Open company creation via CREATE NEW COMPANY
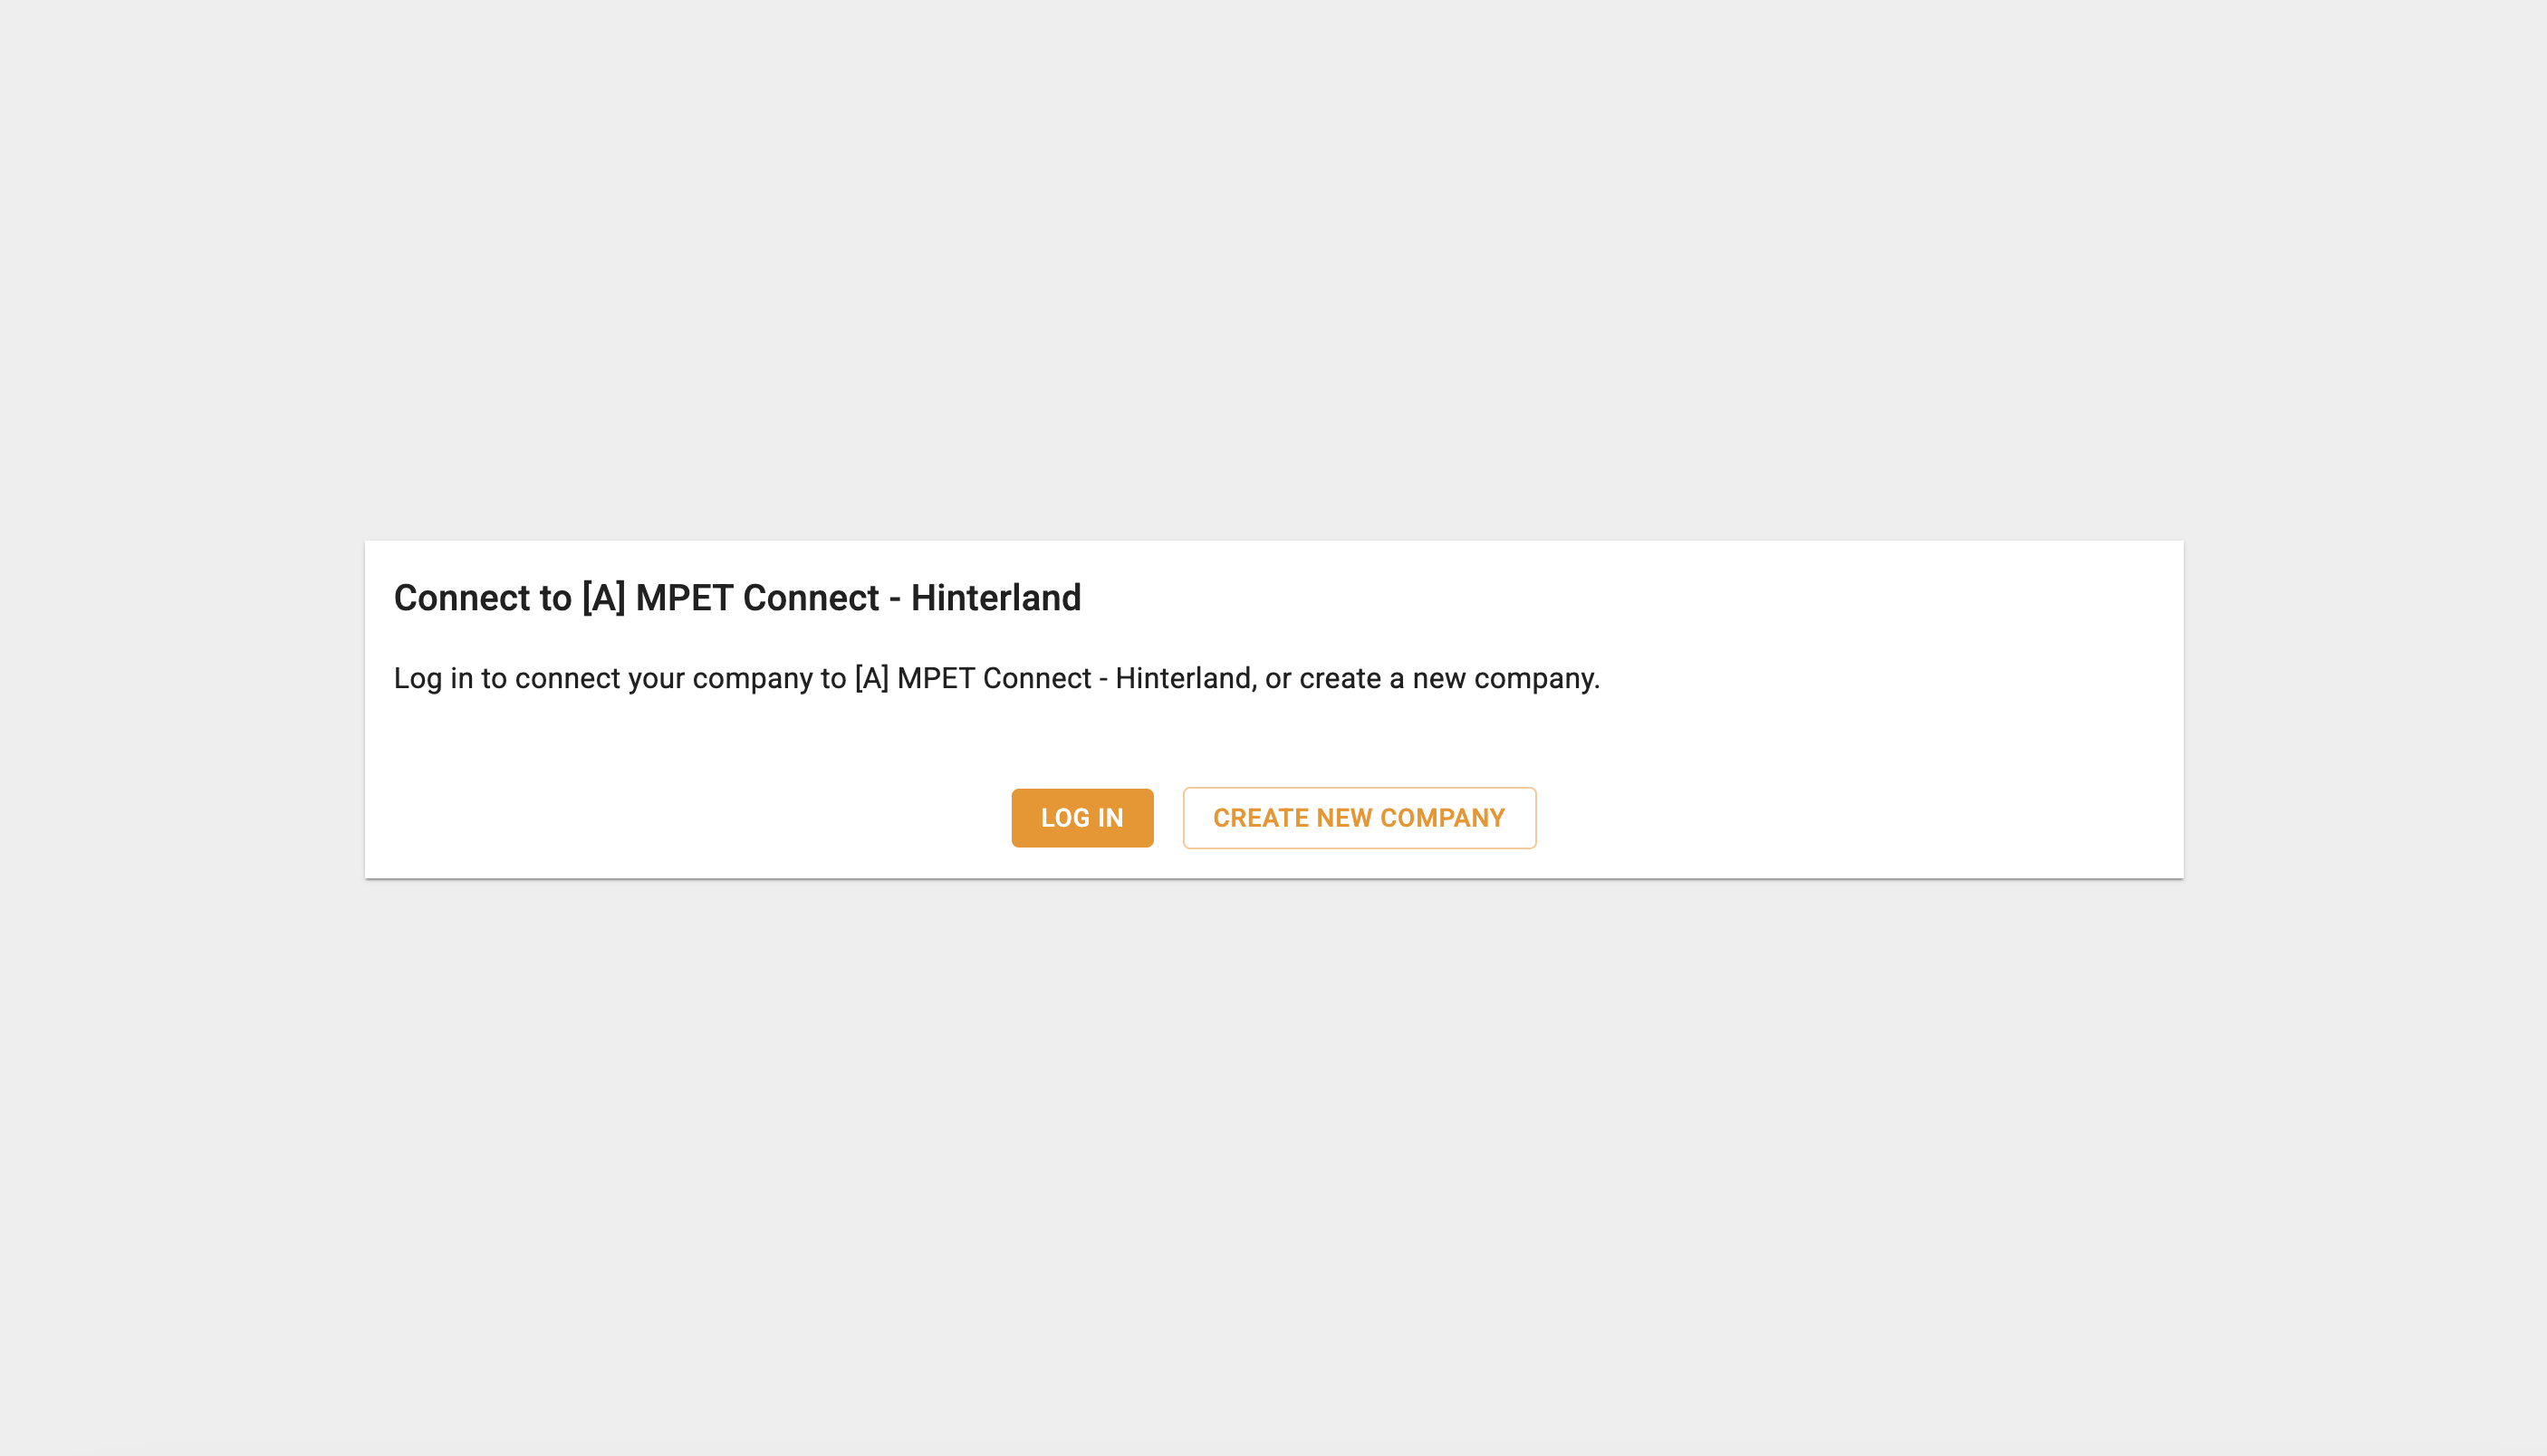Viewport: 2547px width, 1456px height. tap(1359, 818)
